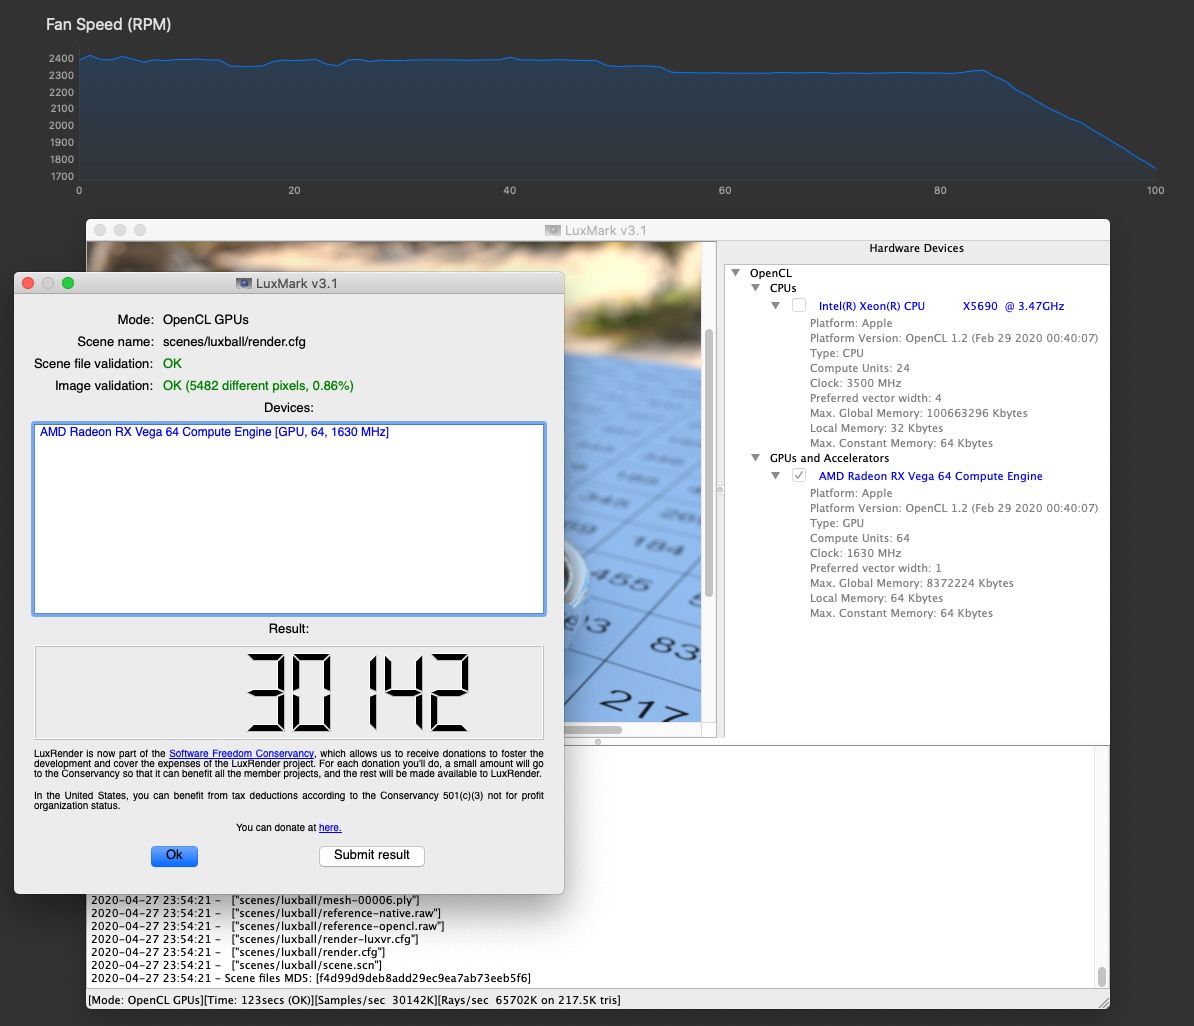Image resolution: width=1194 pixels, height=1026 pixels.
Task: Select AMD Radeon RX Vega 64 Compute Engine tree item
Action: pyautogui.click(x=931, y=476)
